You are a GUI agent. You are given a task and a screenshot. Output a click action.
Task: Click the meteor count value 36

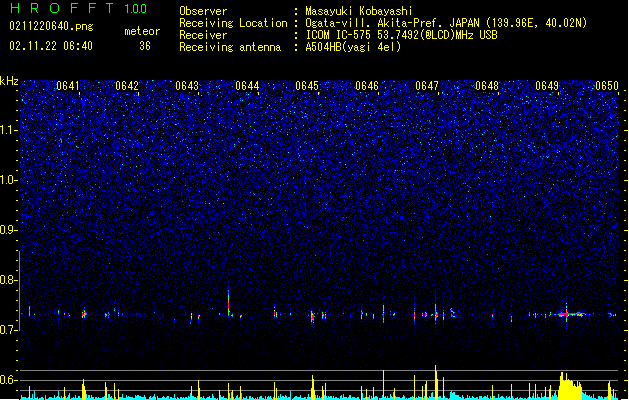click(x=145, y=46)
